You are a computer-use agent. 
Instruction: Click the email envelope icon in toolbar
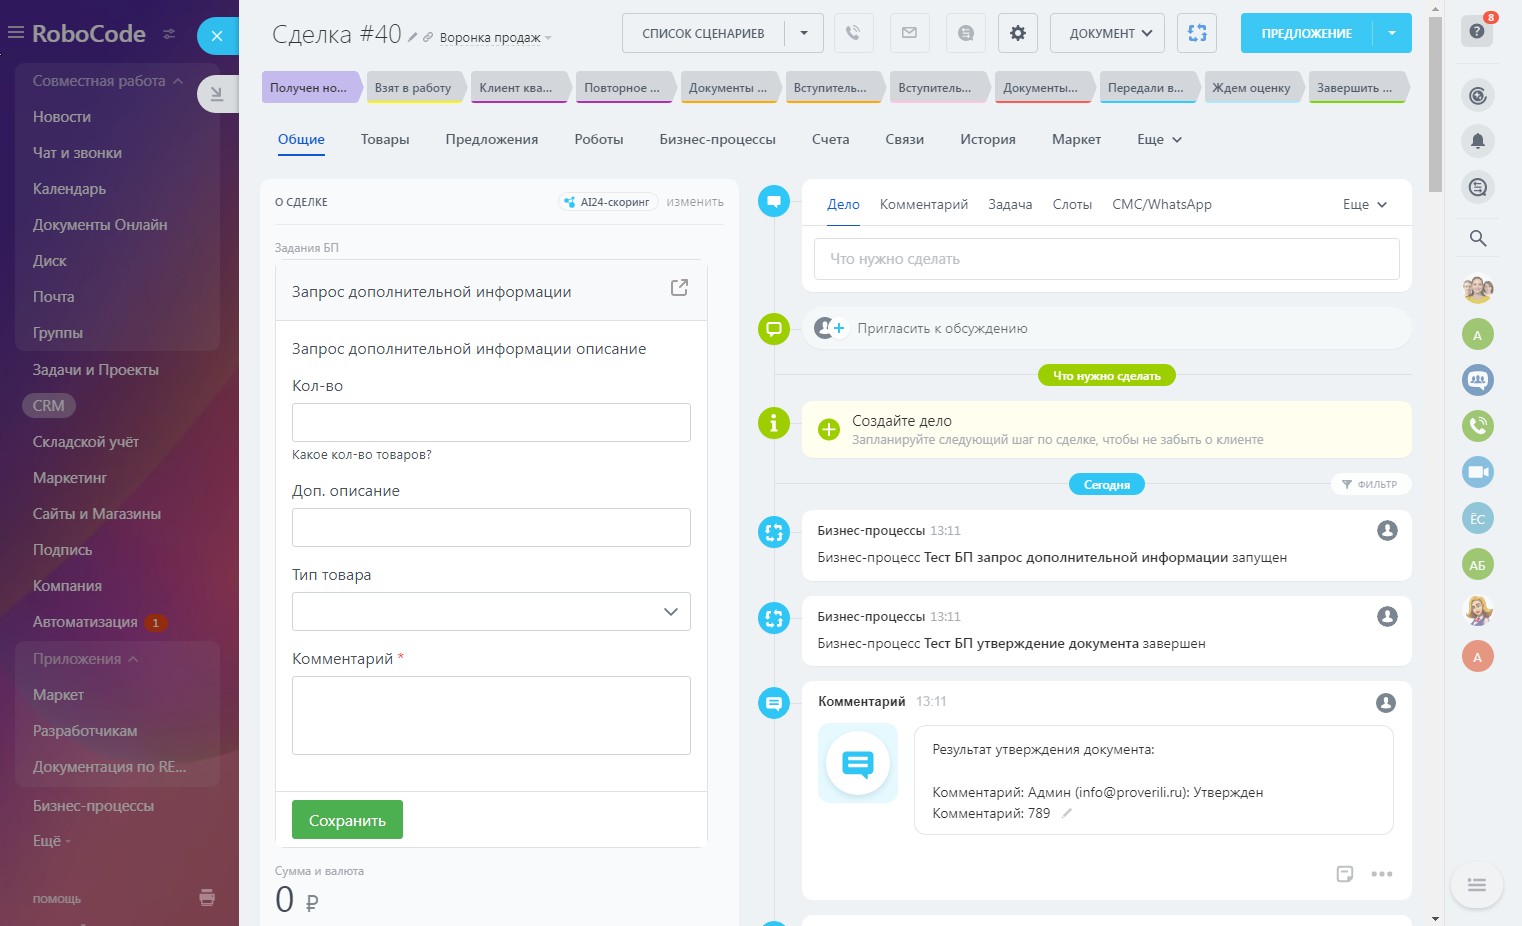[x=909, y=33]
